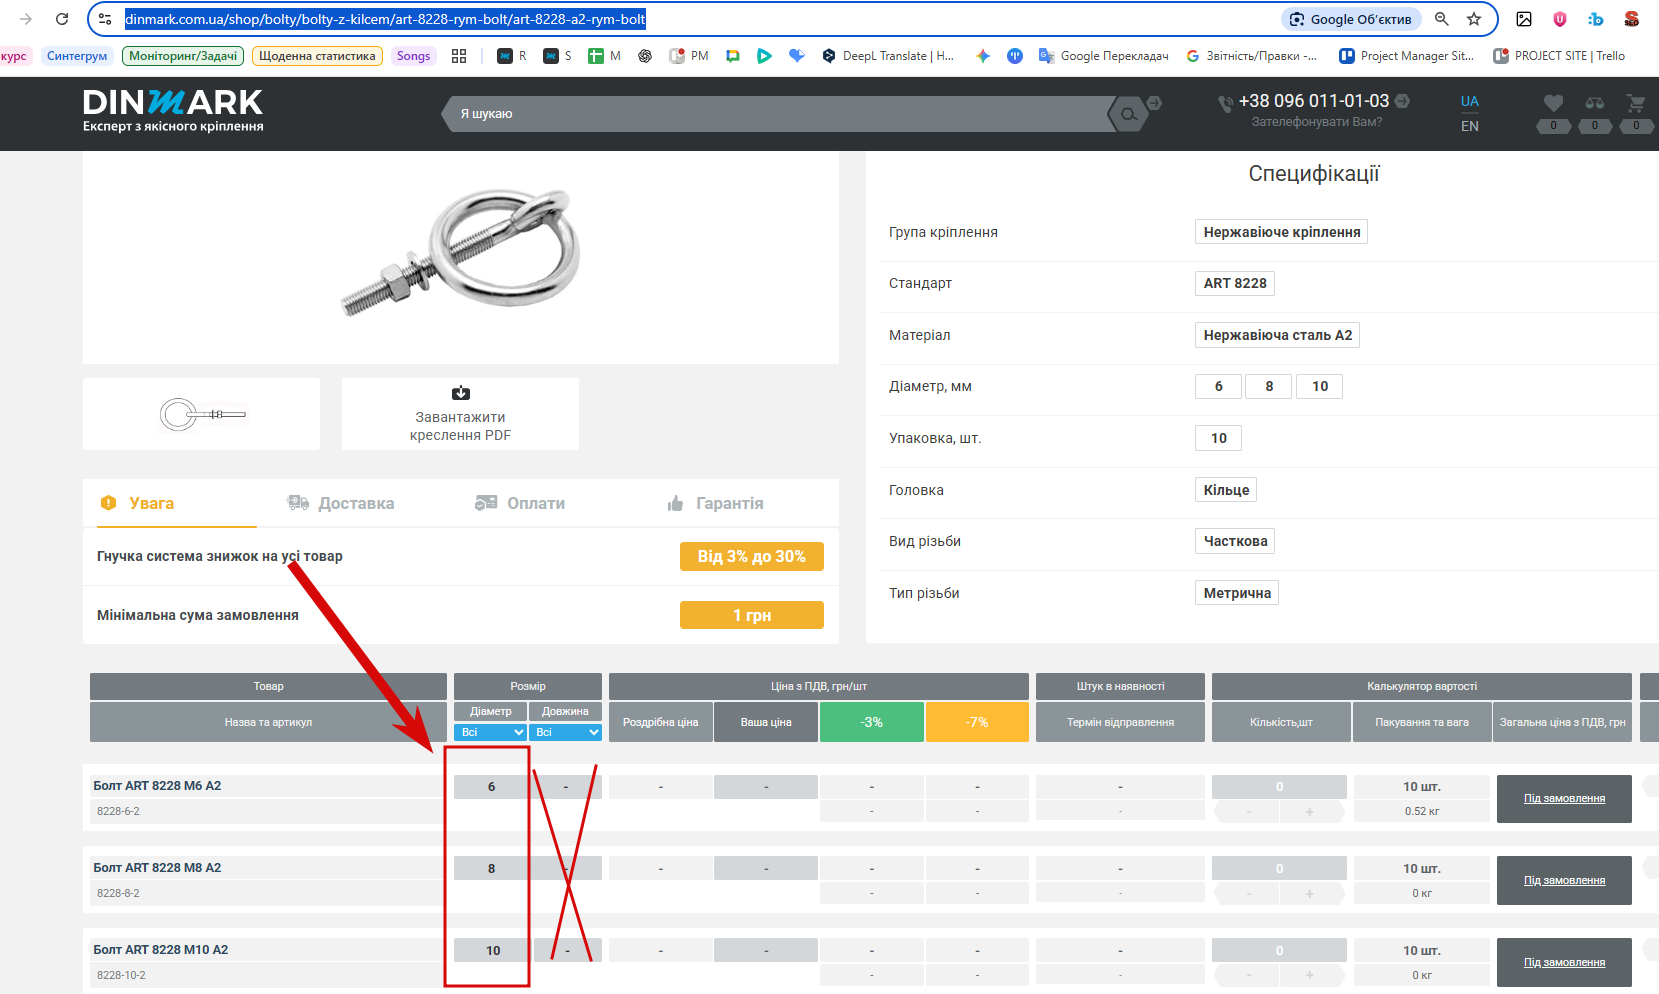
Task: Go to DINMARK home via logo
Action: (x=173, y=111)
